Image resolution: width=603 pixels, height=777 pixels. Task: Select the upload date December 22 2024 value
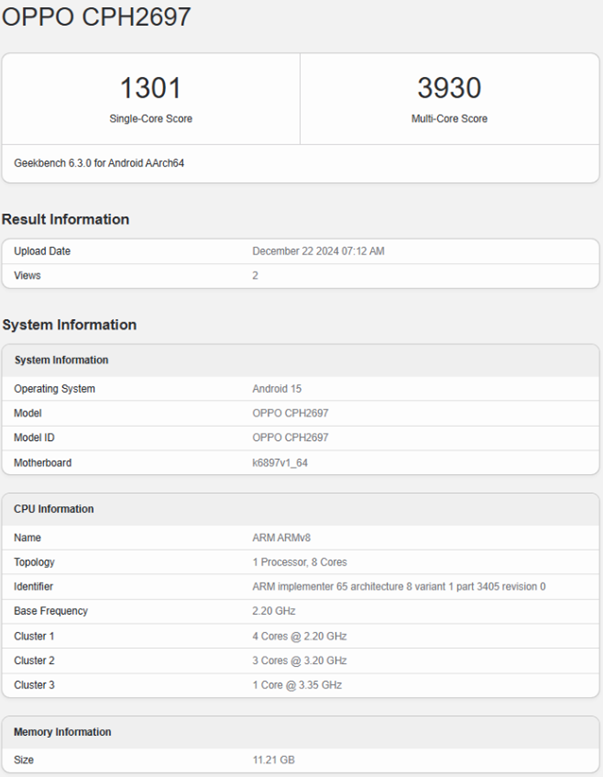tap(318, 251)
